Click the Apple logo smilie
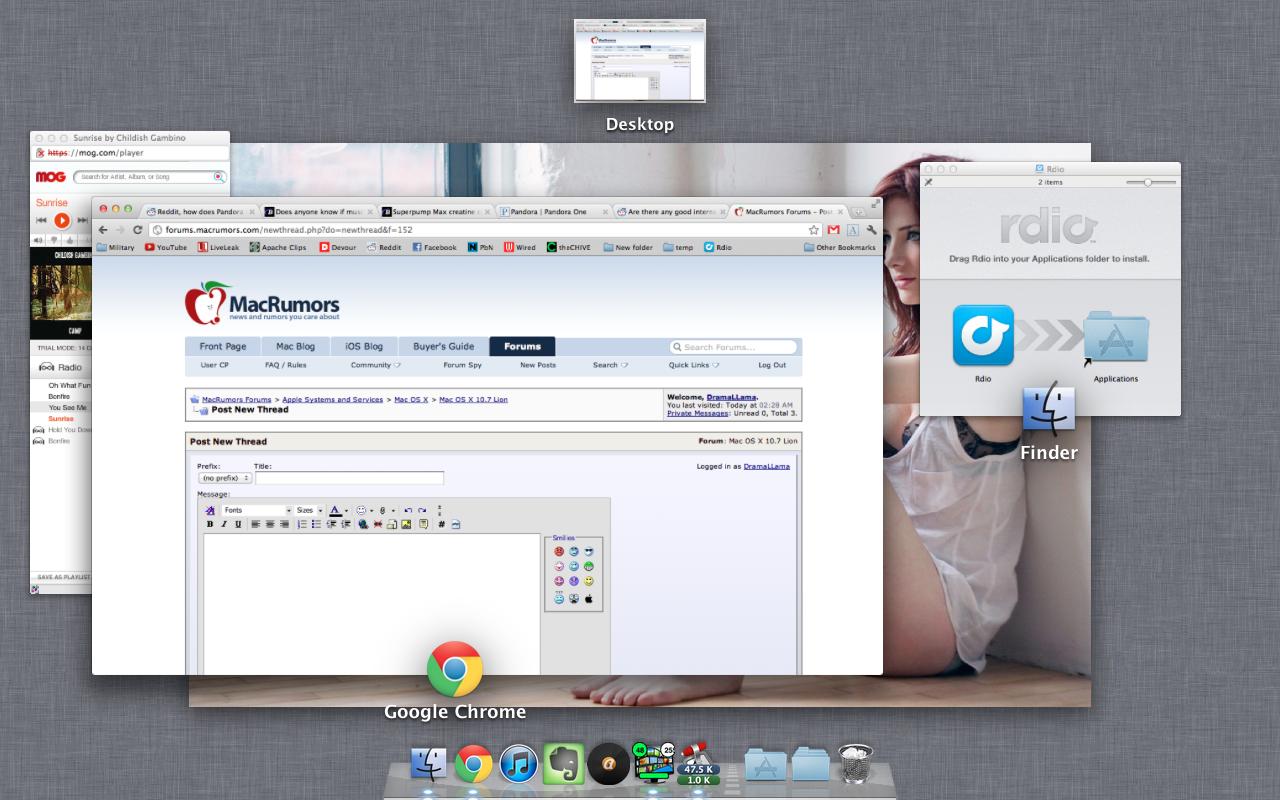 coord(589,599)
